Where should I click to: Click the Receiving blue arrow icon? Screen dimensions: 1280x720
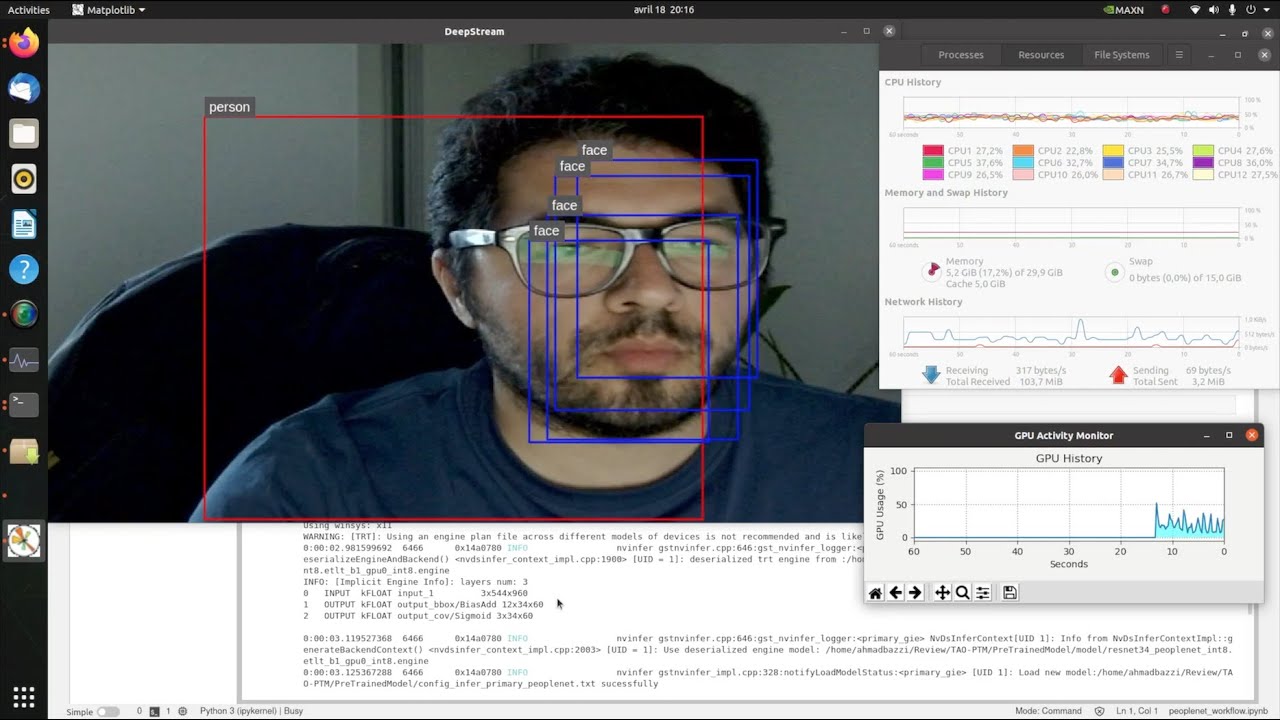pyautogui.click(x=931, y=375)
